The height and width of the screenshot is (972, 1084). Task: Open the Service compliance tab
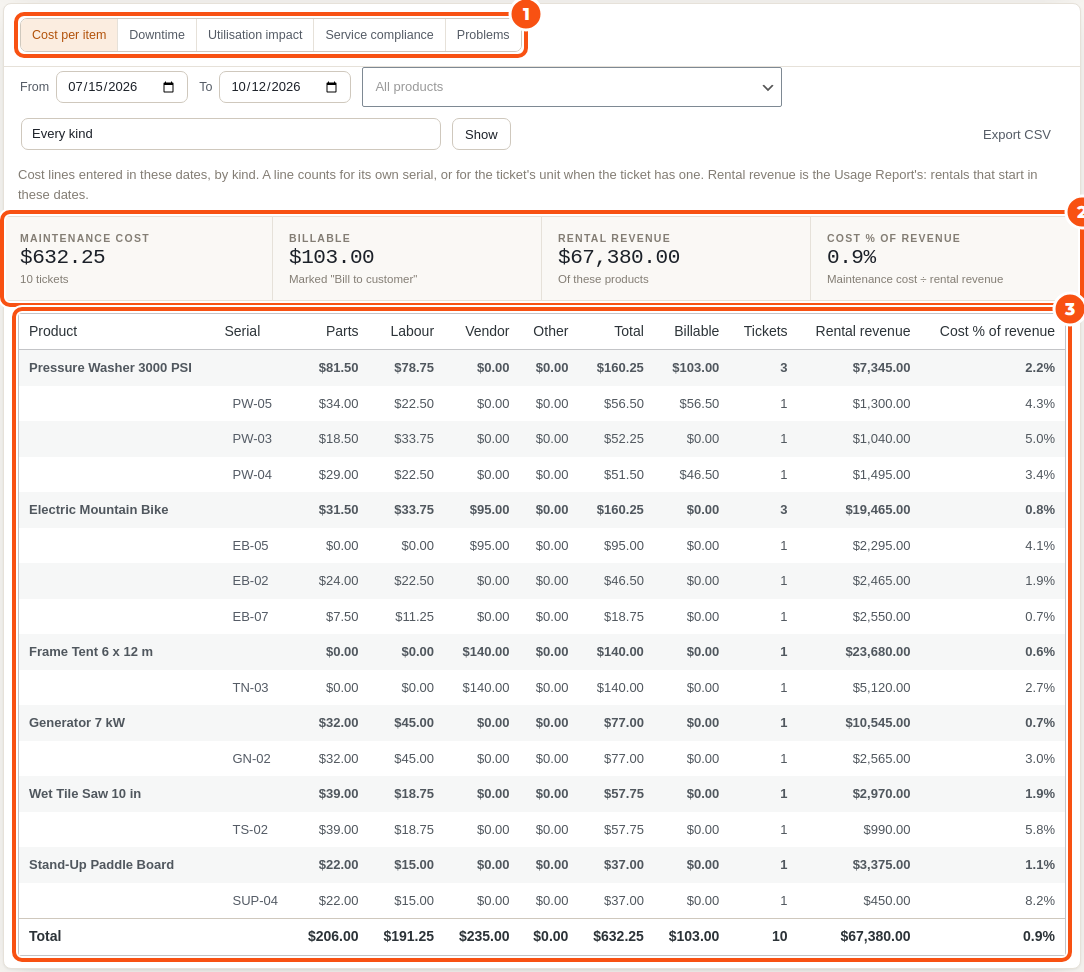380,35
